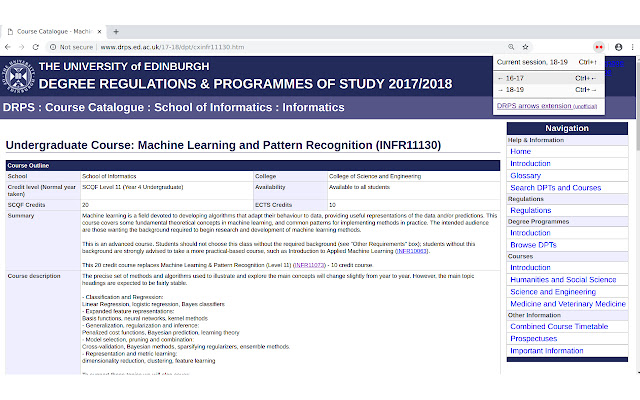Image resolution: width=640 pixels, height=400 pixels.
Task: Select the 16-17 session menu entry
Action: (549, 78)
